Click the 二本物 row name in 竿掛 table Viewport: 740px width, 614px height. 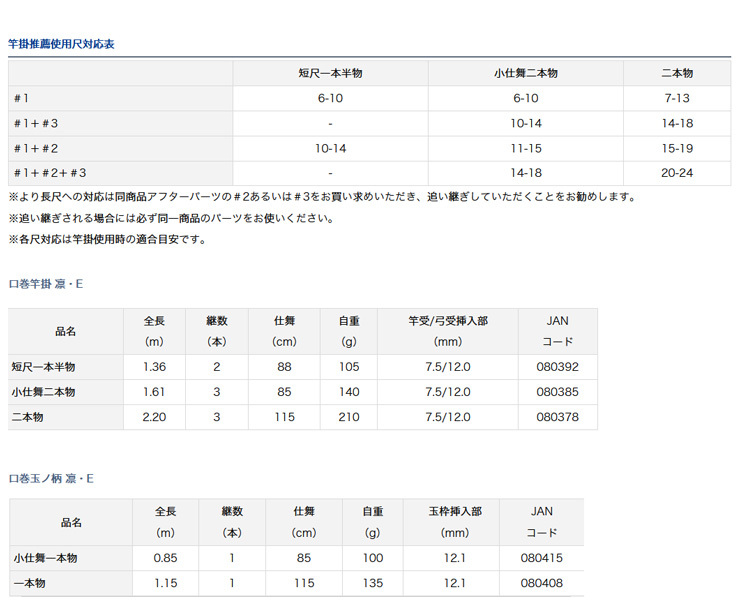tap(27, 417)
